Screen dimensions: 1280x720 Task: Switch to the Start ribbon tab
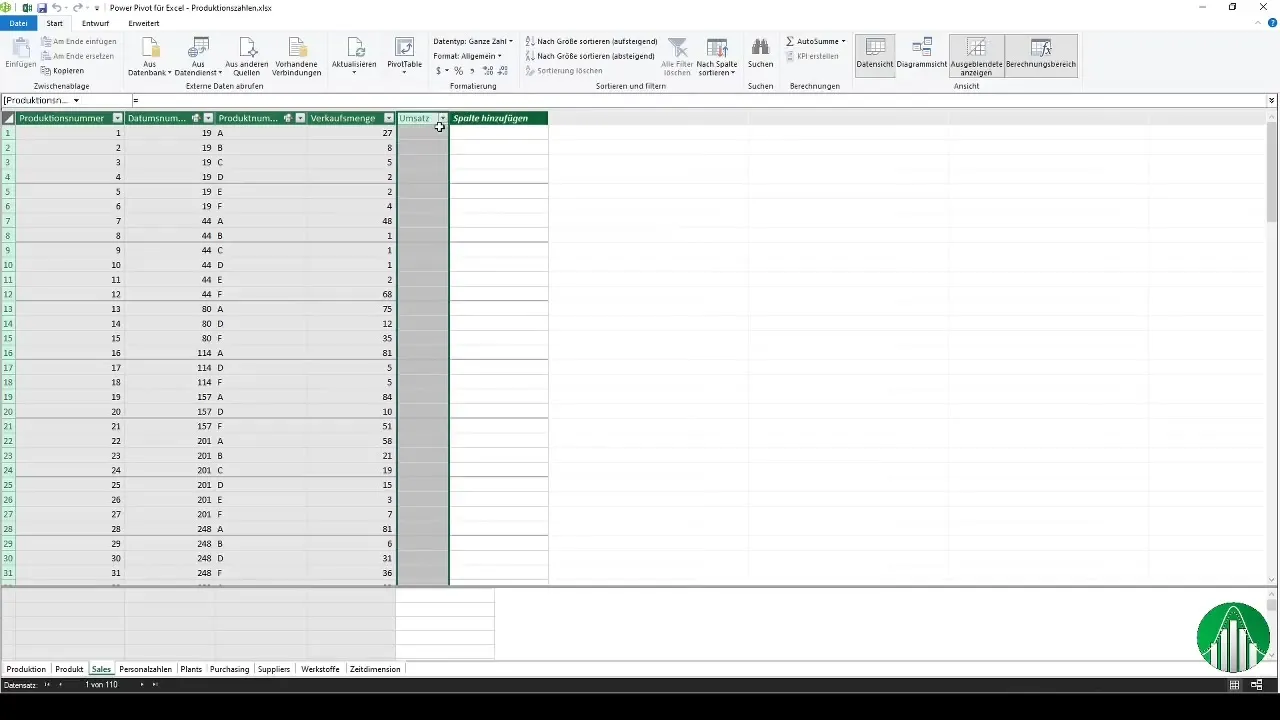coord(55,23)
